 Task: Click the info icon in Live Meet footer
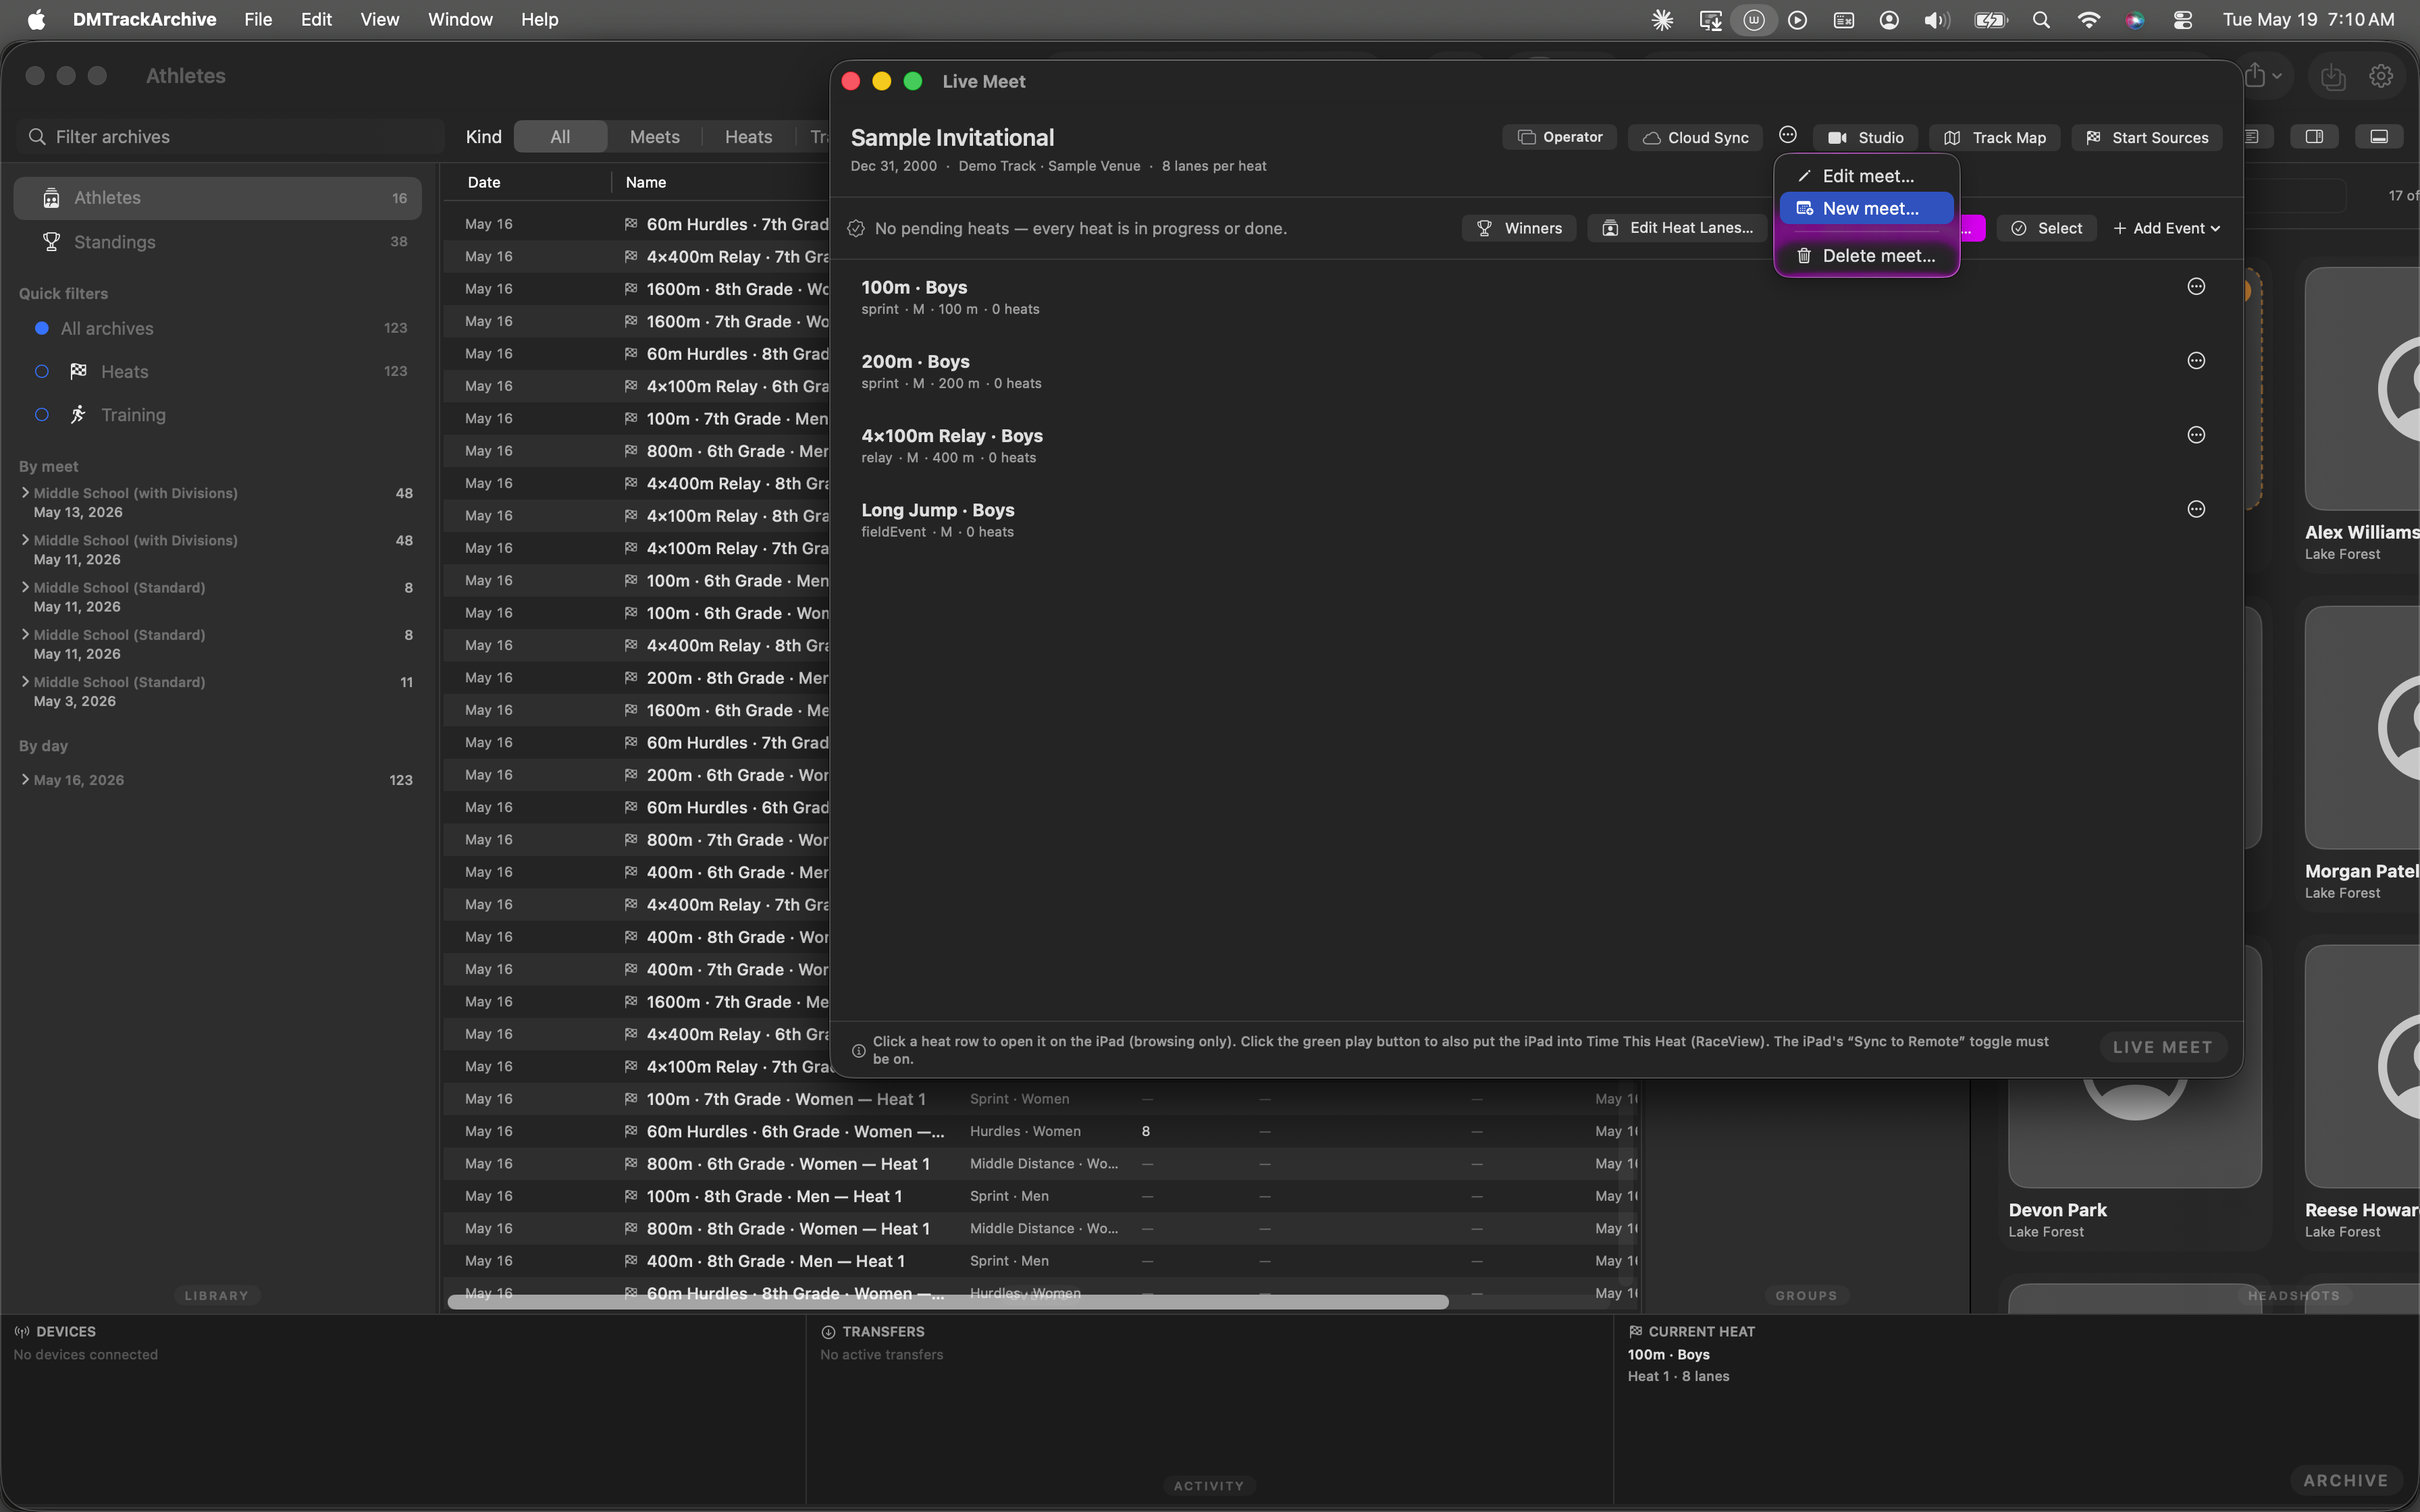coord(858,1050)
